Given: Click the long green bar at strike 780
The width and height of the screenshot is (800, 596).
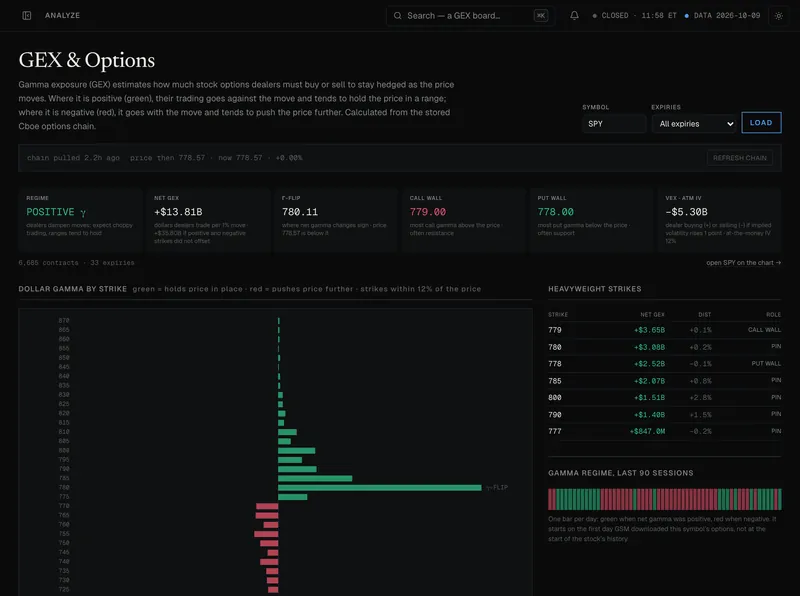Looking at the screenshot, I should [x=380, y=487].
